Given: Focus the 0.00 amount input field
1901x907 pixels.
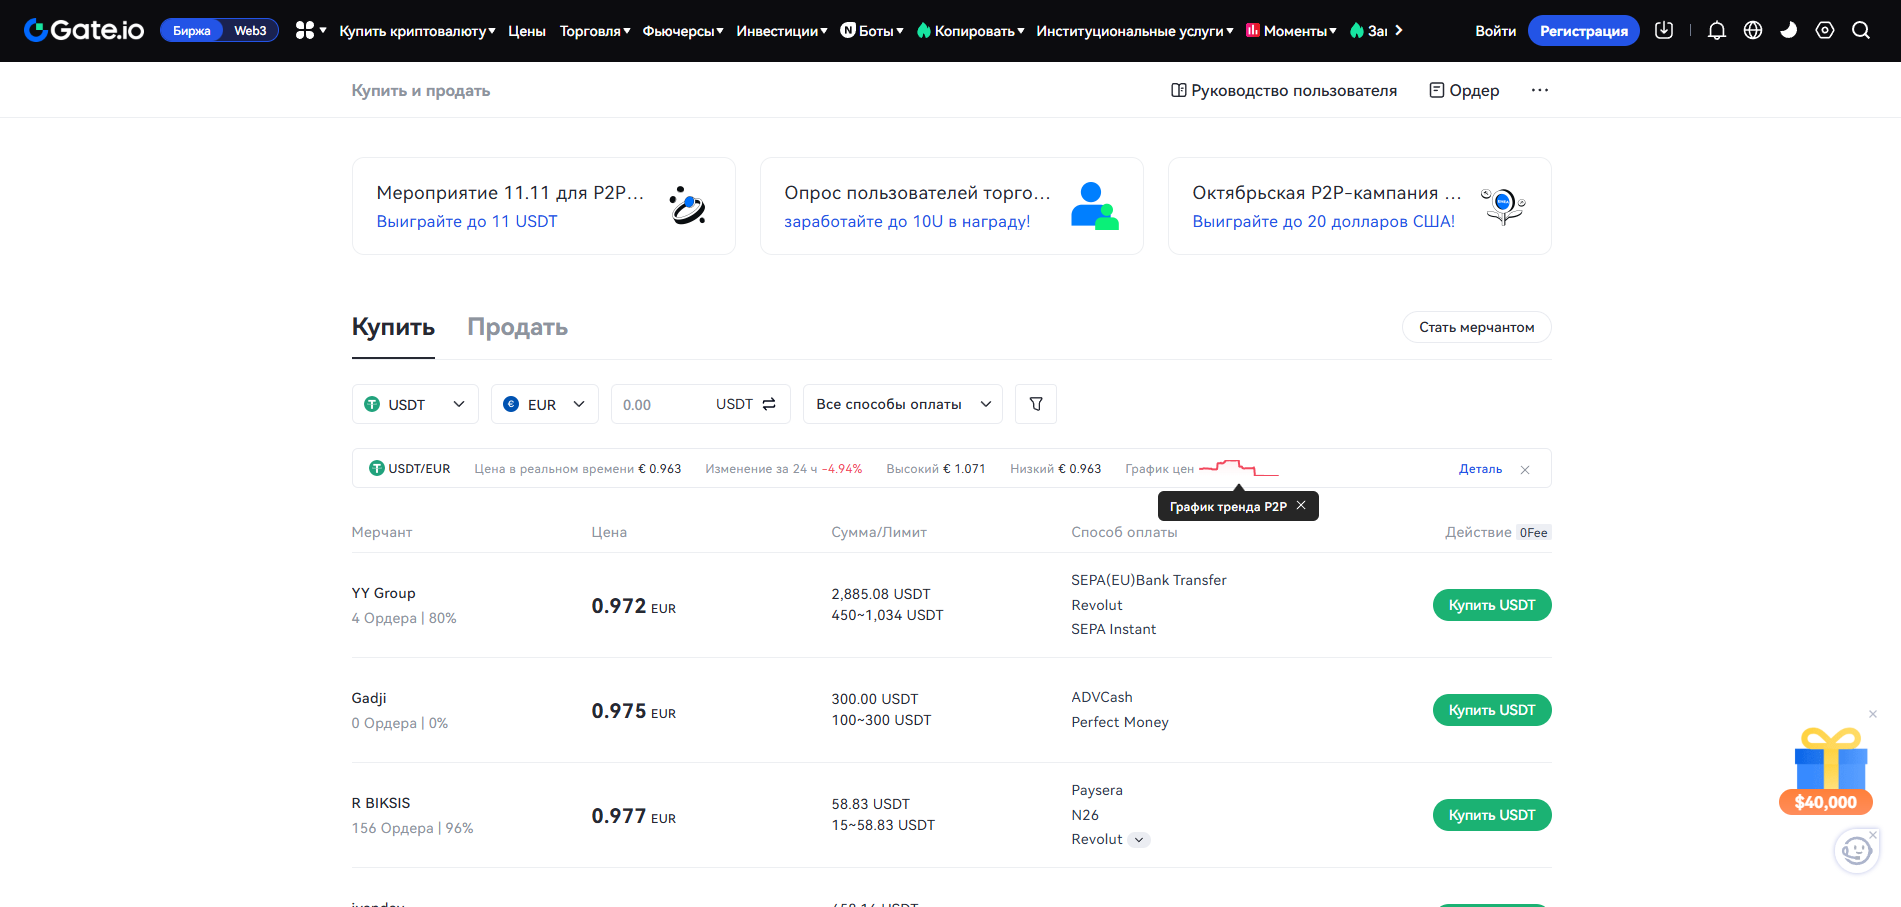Looking at the screenshot, I should pos(660,404).
